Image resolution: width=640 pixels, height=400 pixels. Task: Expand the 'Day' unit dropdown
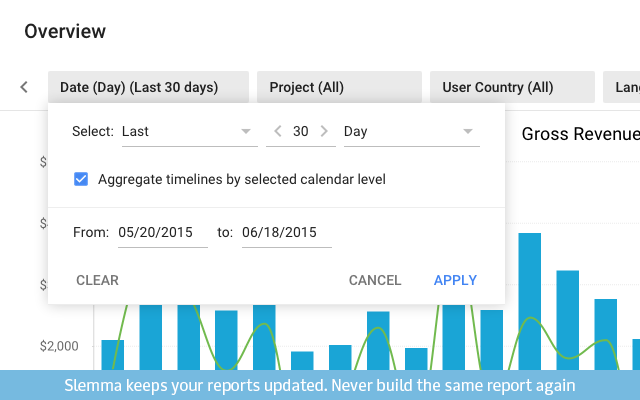click(x=410, y=132)
